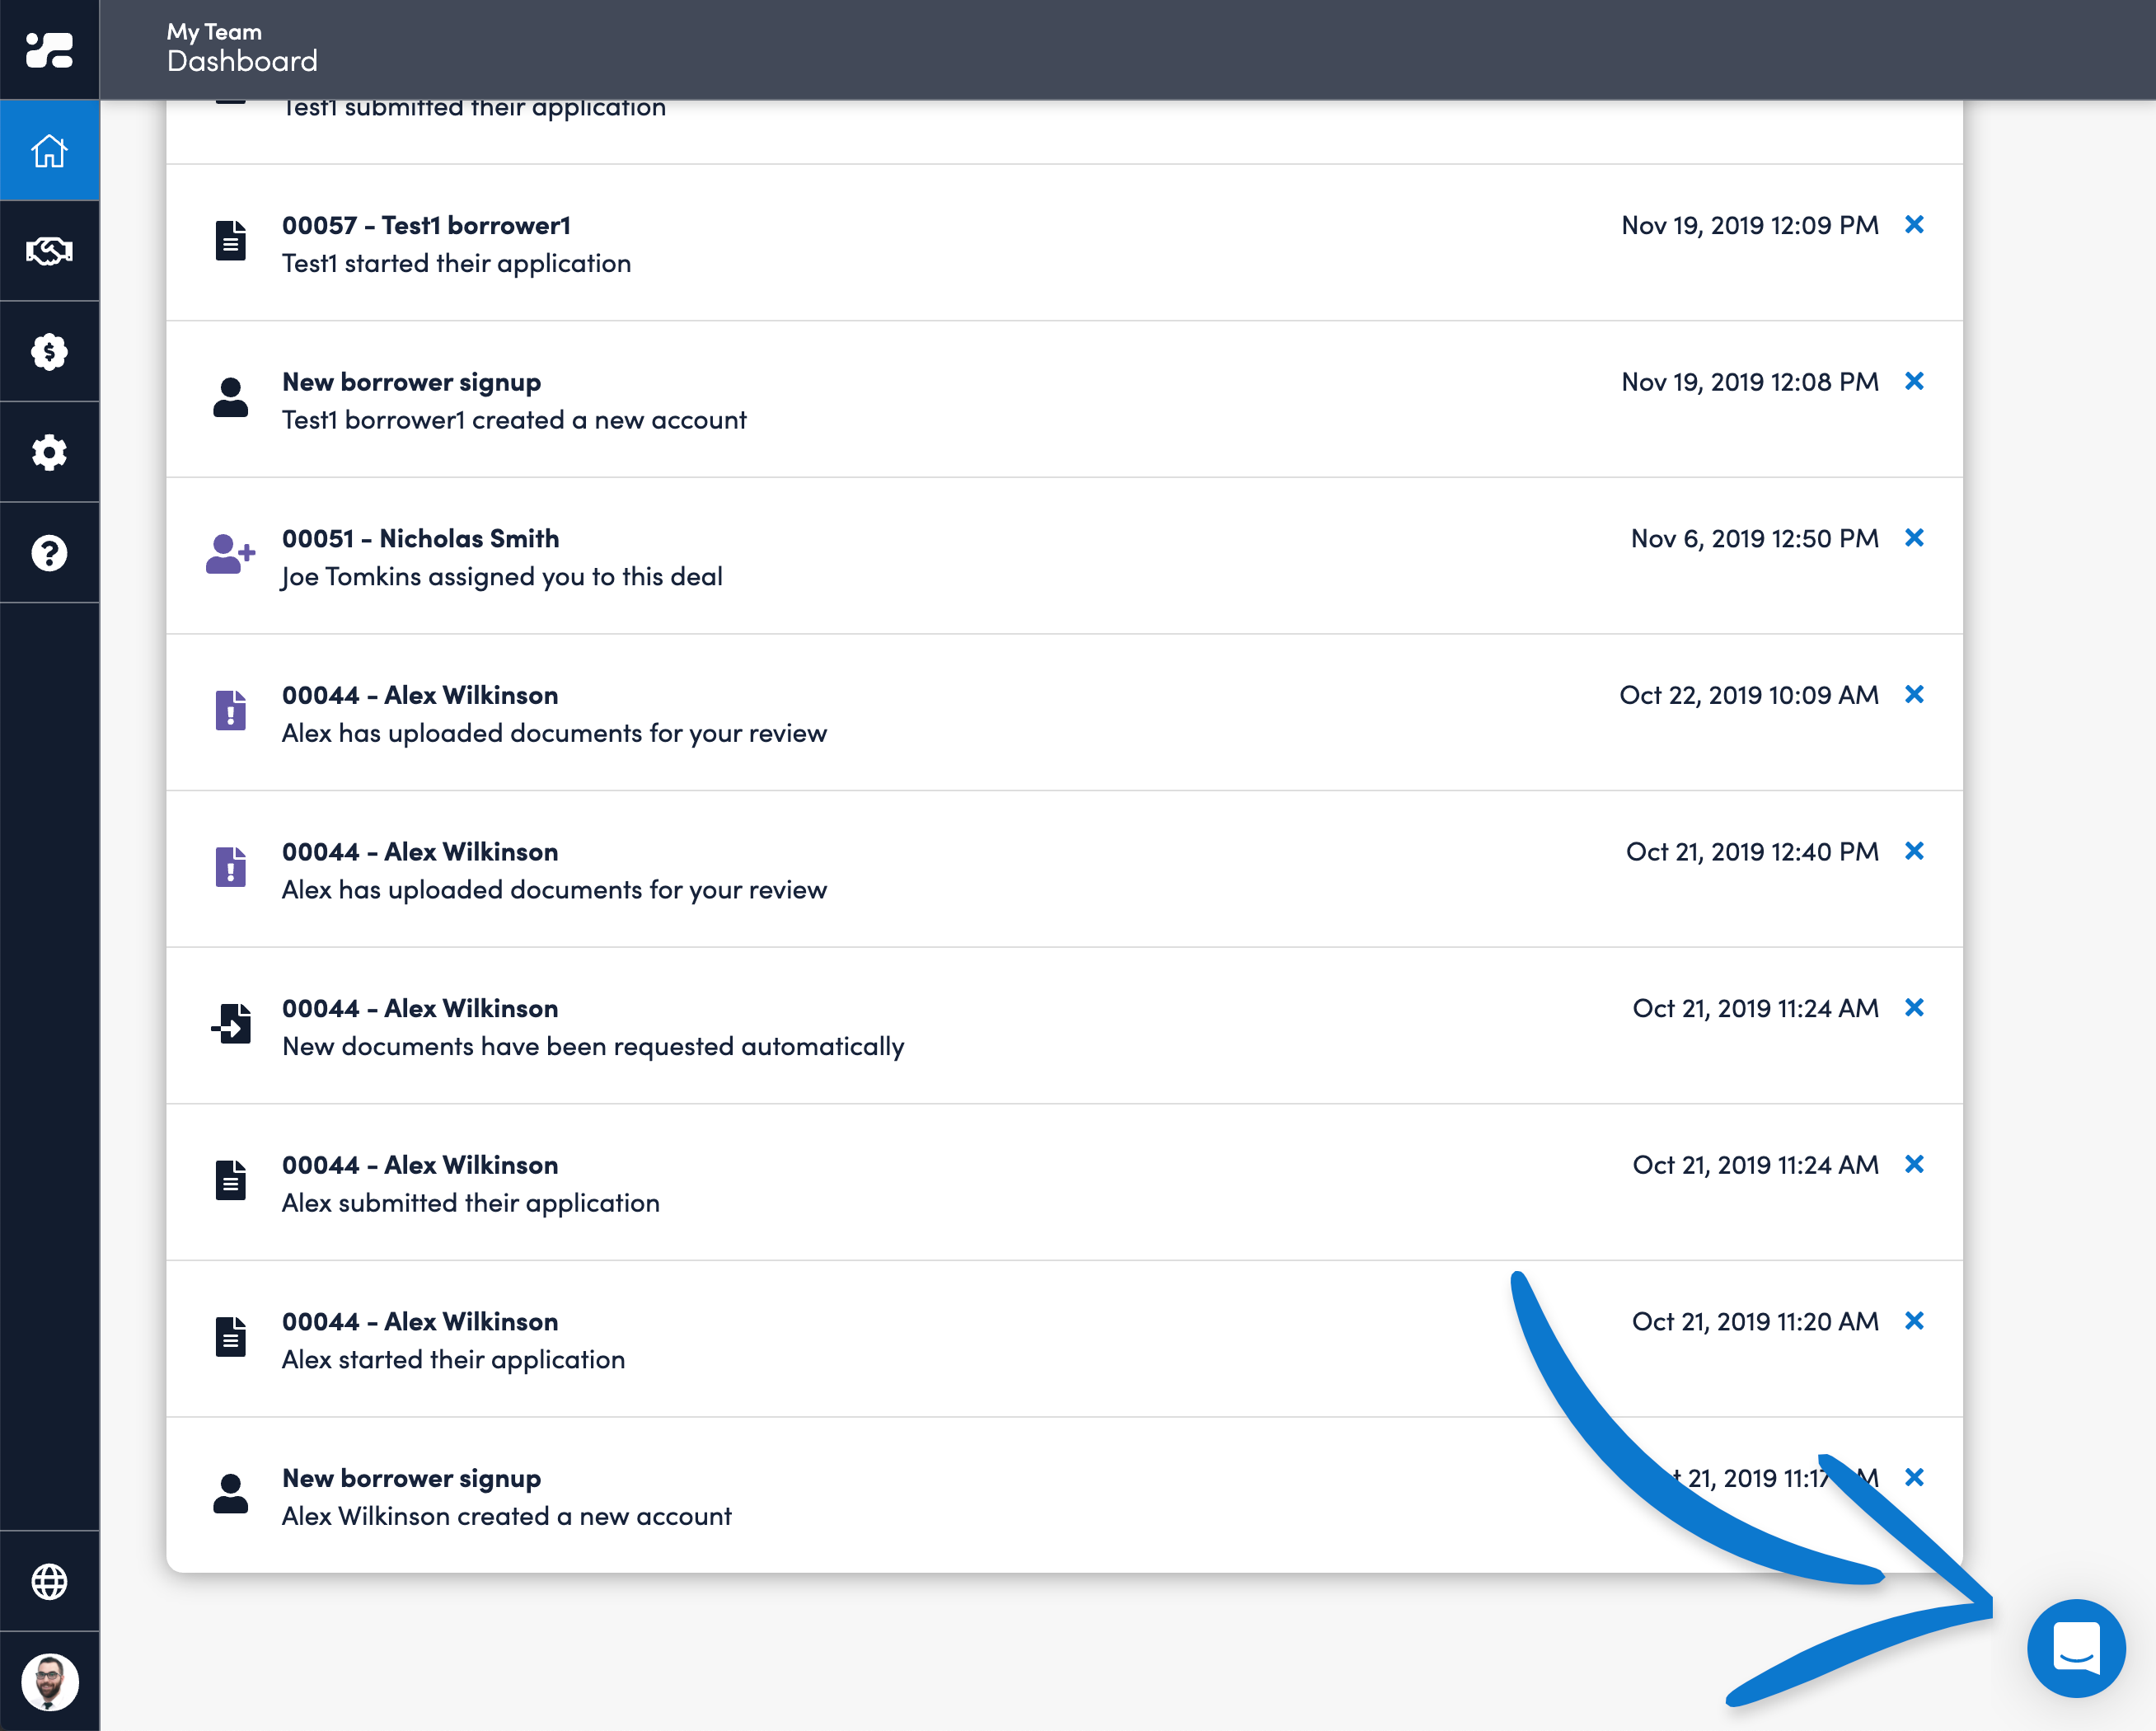
Task: Dismiss the Nov 19 12:09 PM notification
Action: pos(1914,224)
